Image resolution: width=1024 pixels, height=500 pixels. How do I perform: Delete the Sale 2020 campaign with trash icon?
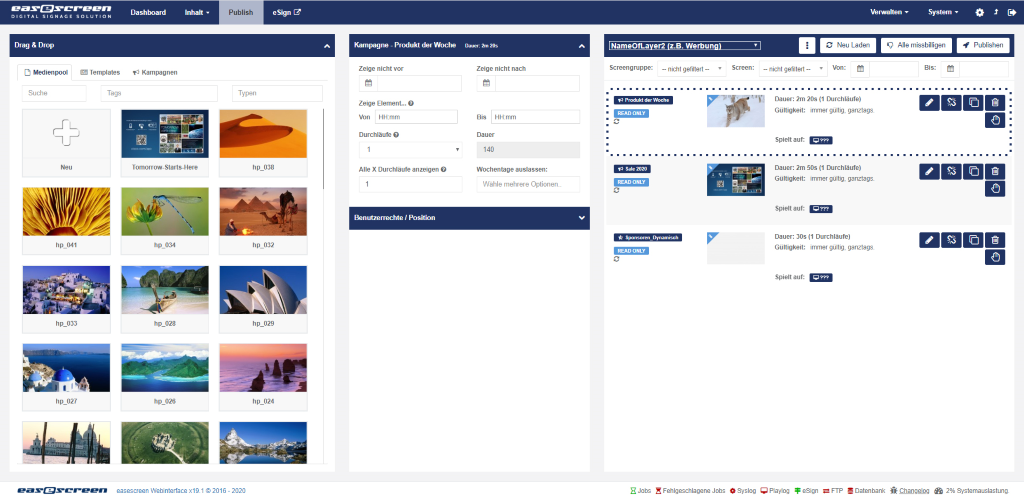coord(994,171)
